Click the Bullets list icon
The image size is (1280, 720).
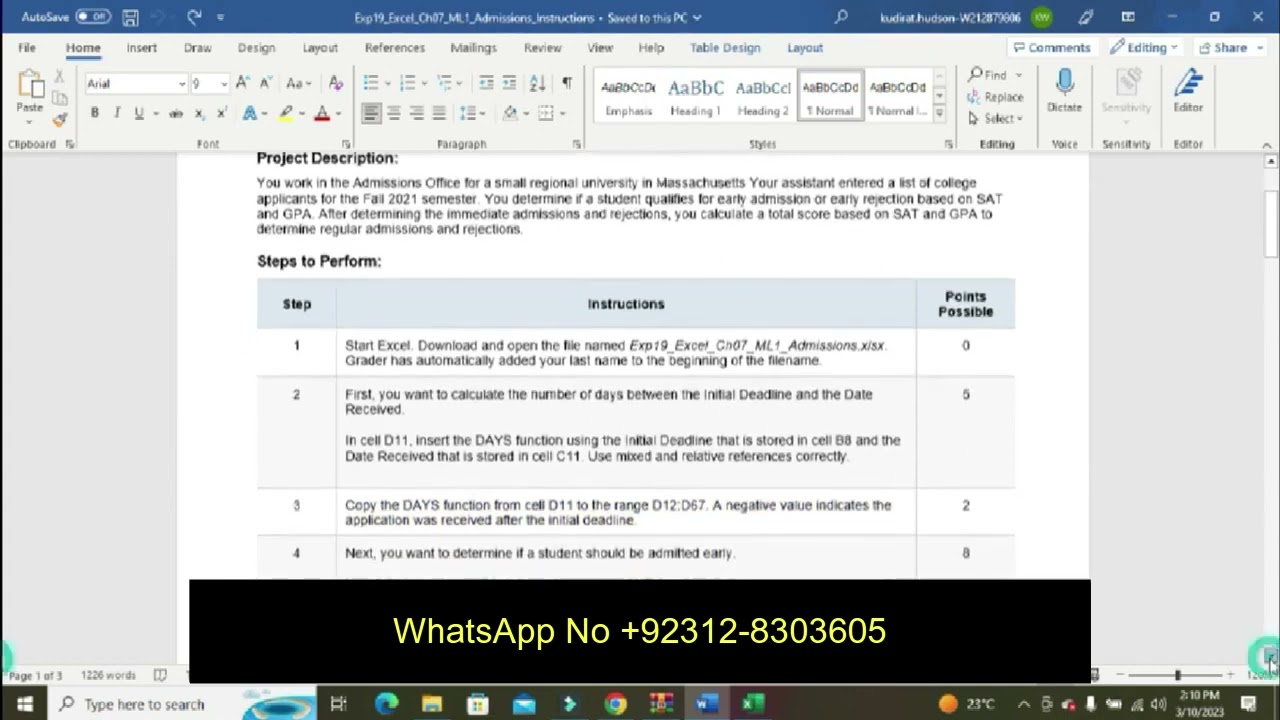(371, 83)
